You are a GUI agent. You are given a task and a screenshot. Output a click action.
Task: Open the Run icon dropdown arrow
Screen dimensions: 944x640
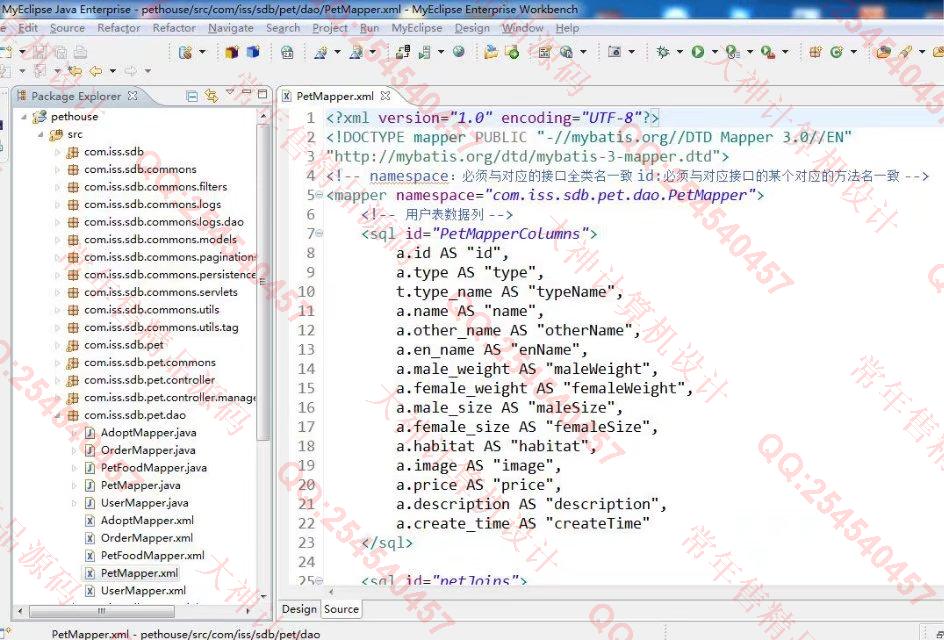click(715, 52)
